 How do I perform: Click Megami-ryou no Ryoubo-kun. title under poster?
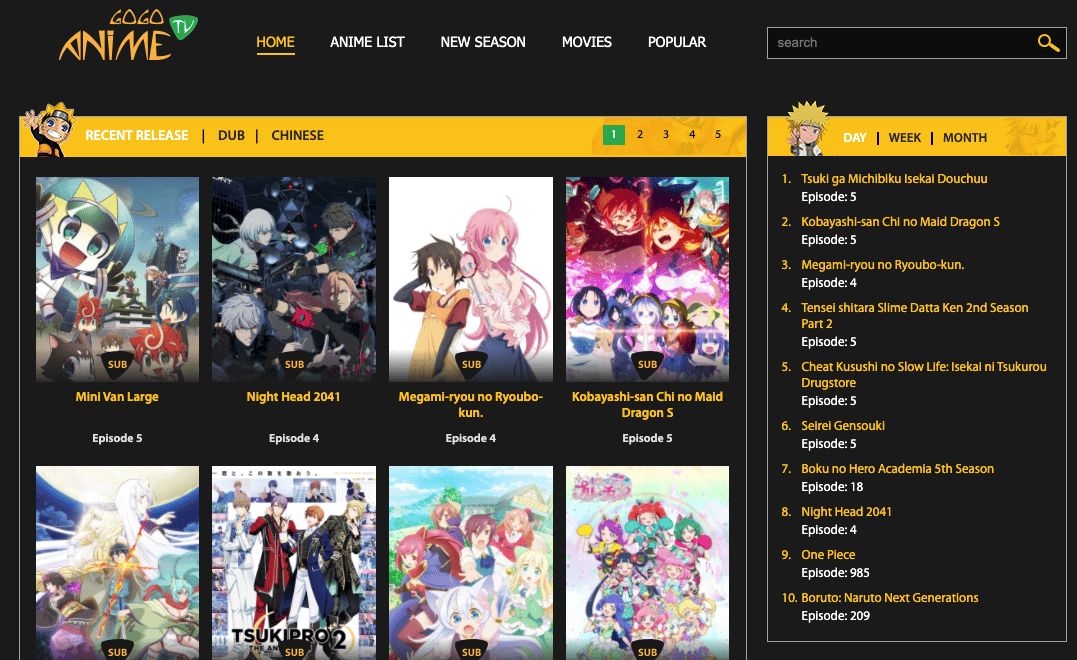(471, 405)
